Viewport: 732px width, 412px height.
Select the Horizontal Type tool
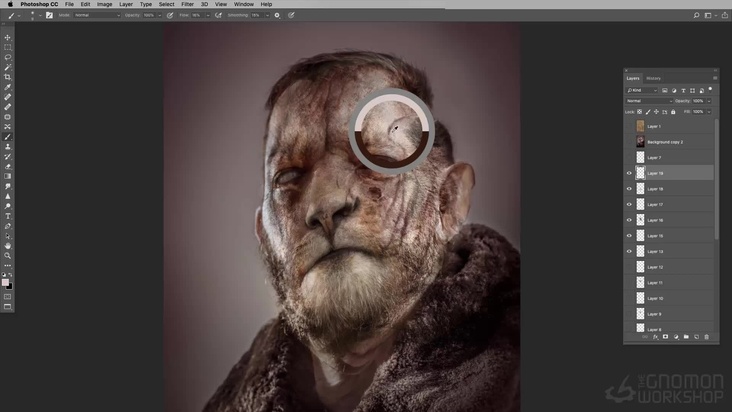coord(7,216)
